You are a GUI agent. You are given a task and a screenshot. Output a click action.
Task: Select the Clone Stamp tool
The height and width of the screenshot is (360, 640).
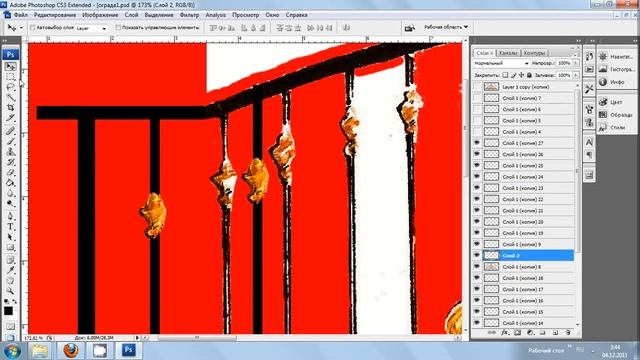(11, 151)
